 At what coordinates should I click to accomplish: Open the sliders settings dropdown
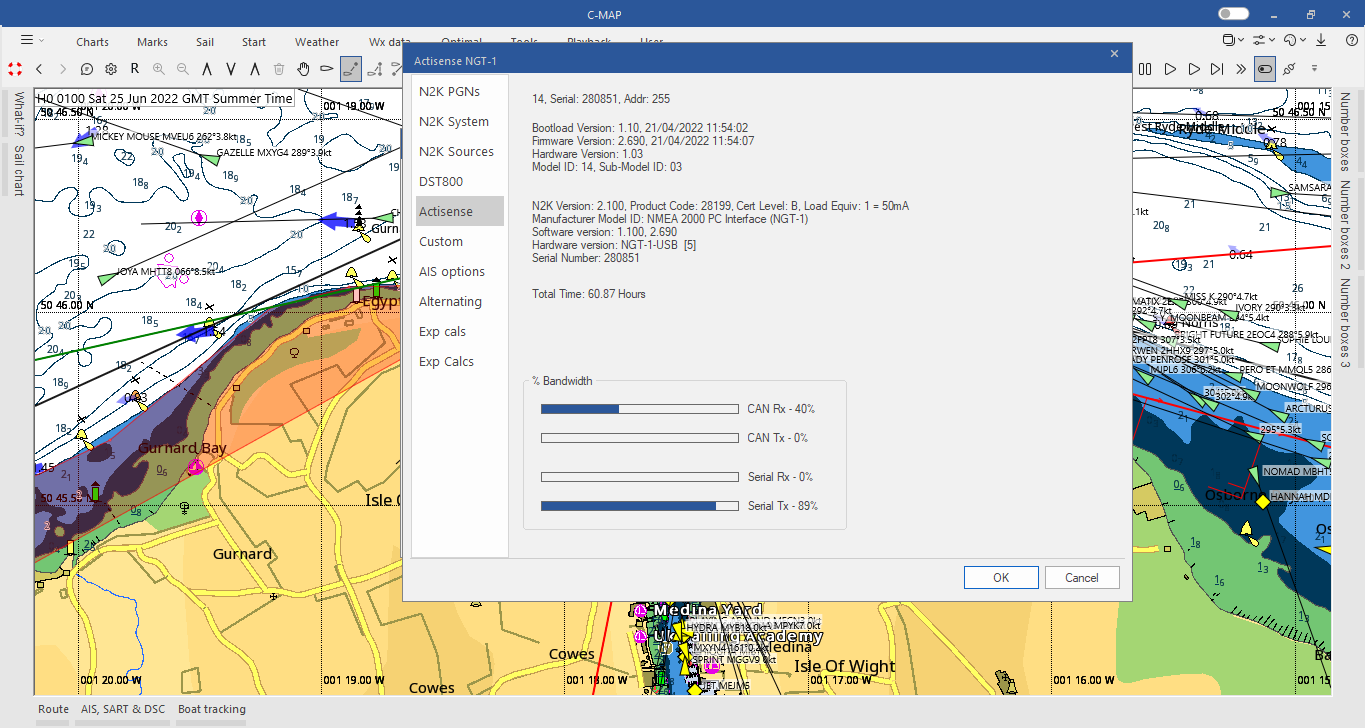(x=1263, y=40)
